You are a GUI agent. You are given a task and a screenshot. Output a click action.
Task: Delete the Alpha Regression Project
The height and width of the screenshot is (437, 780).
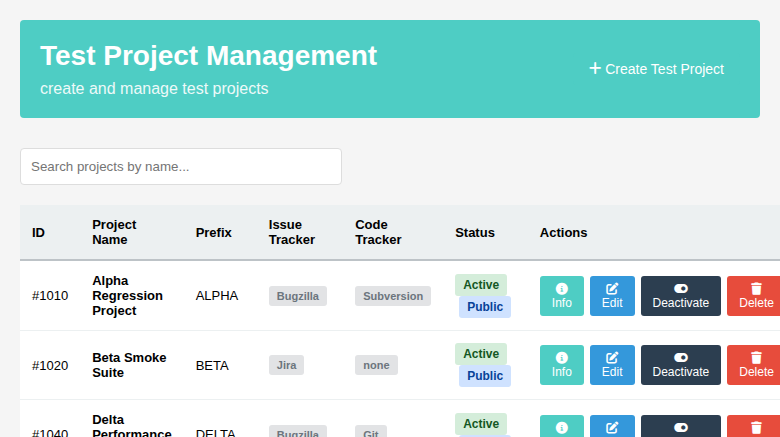click(756, 296)
